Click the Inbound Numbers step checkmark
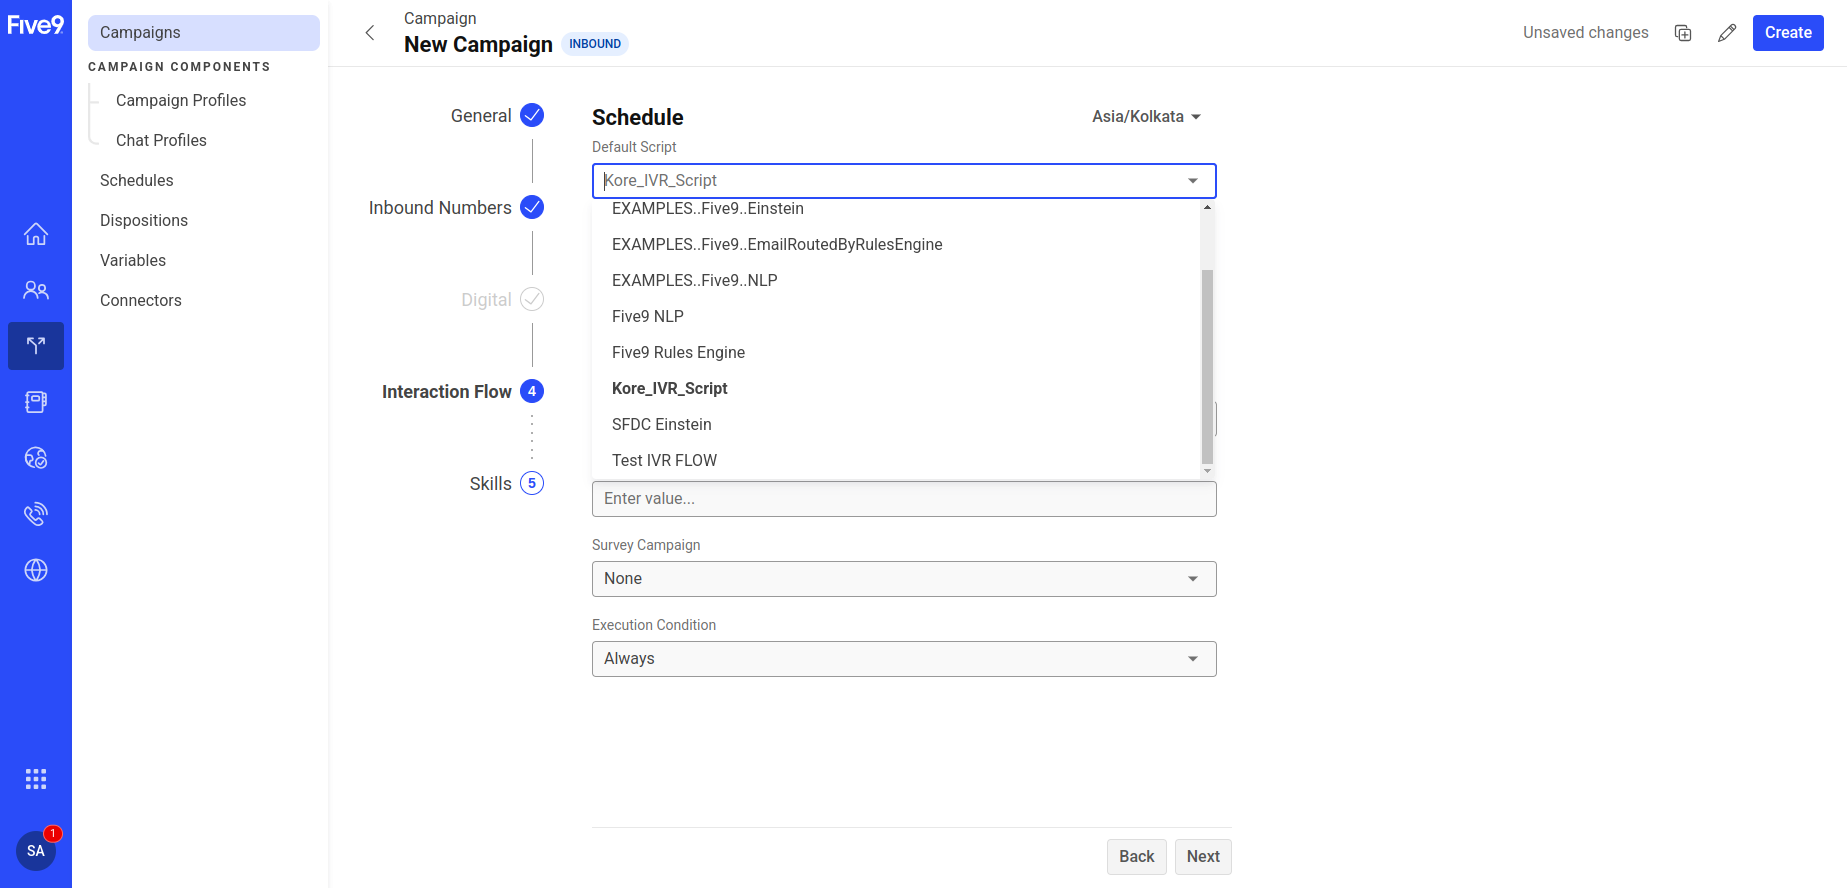 click(532, 208)
